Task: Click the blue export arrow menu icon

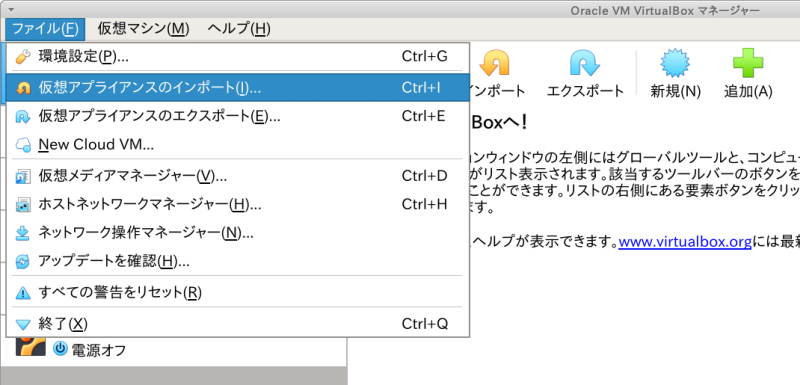Action: (23, 117)
